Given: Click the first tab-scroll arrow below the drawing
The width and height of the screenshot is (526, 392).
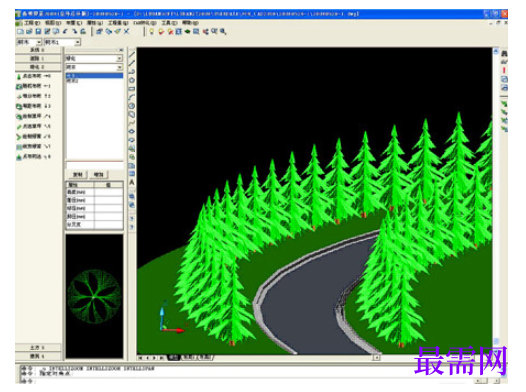Looking at the screenshot, I should [x=141, y=358].
